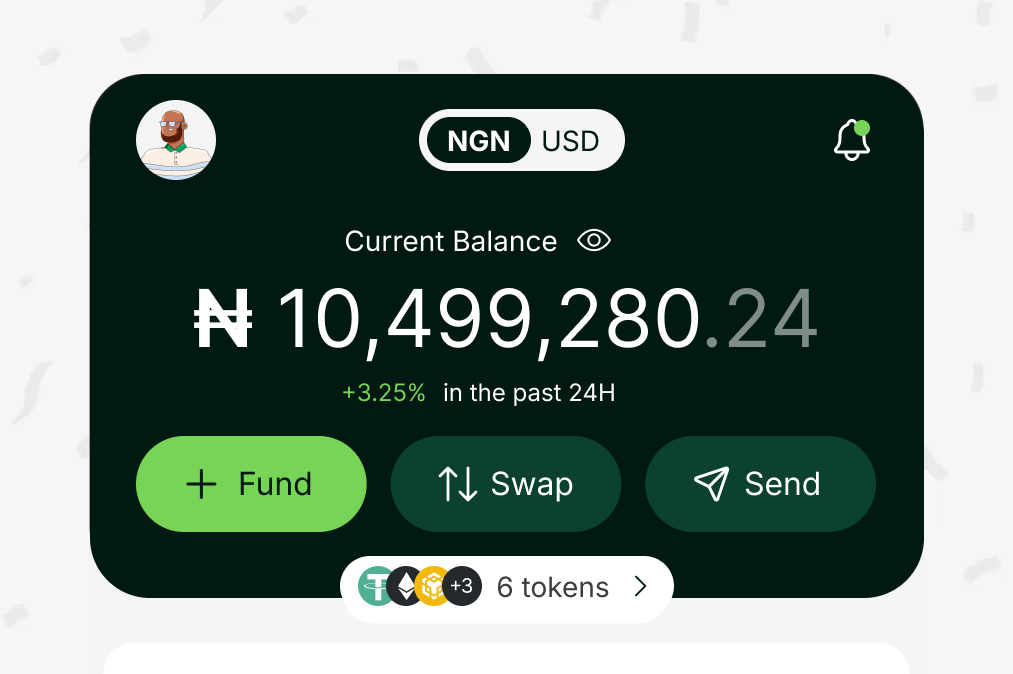The width and height of the screenshot is (1013, 674).
Task: Click the Current Balance label
Action: click(451, 241)
